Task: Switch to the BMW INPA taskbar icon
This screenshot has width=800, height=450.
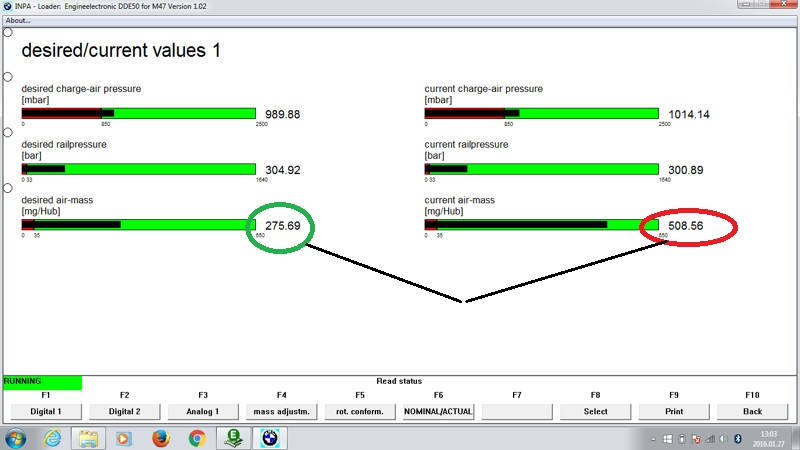Action: pos(269,438)
